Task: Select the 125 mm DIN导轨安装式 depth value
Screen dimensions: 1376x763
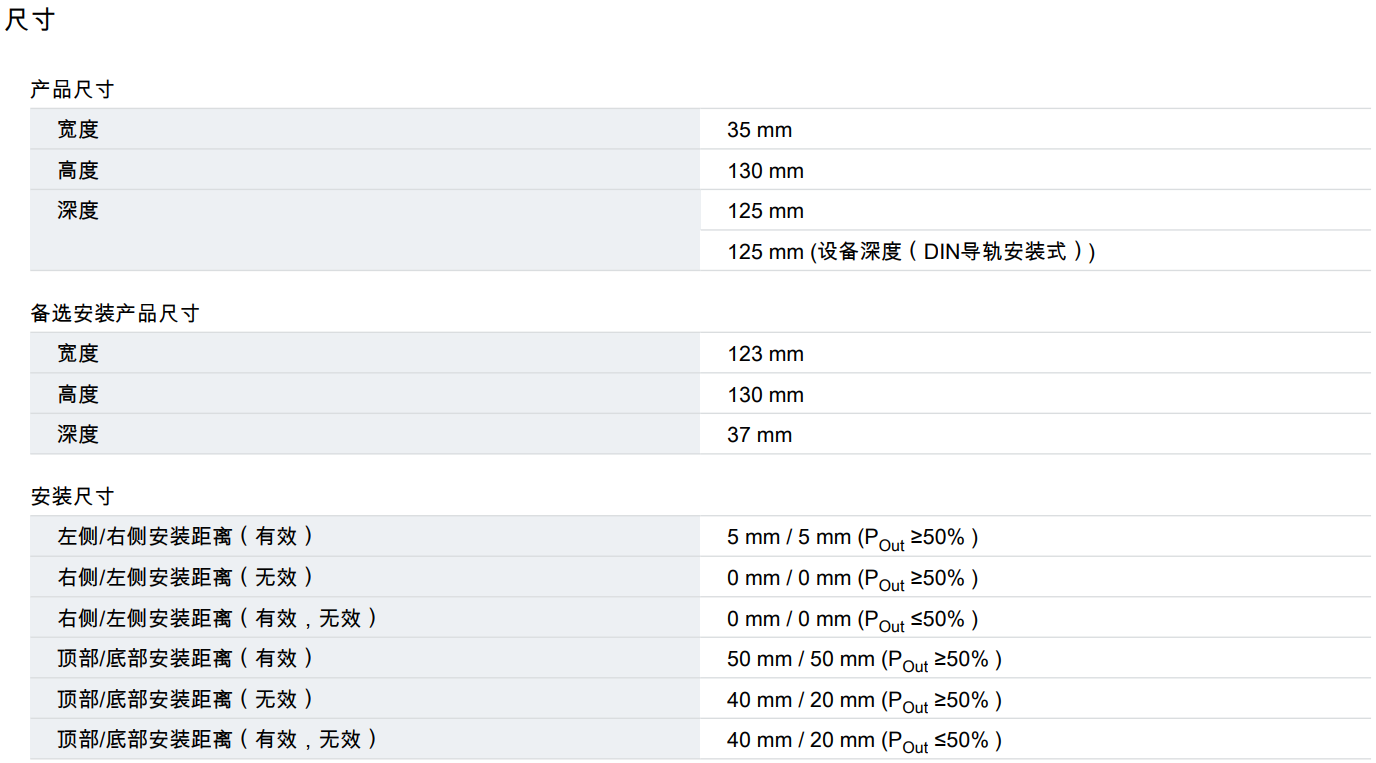Action: coord(911,252)
